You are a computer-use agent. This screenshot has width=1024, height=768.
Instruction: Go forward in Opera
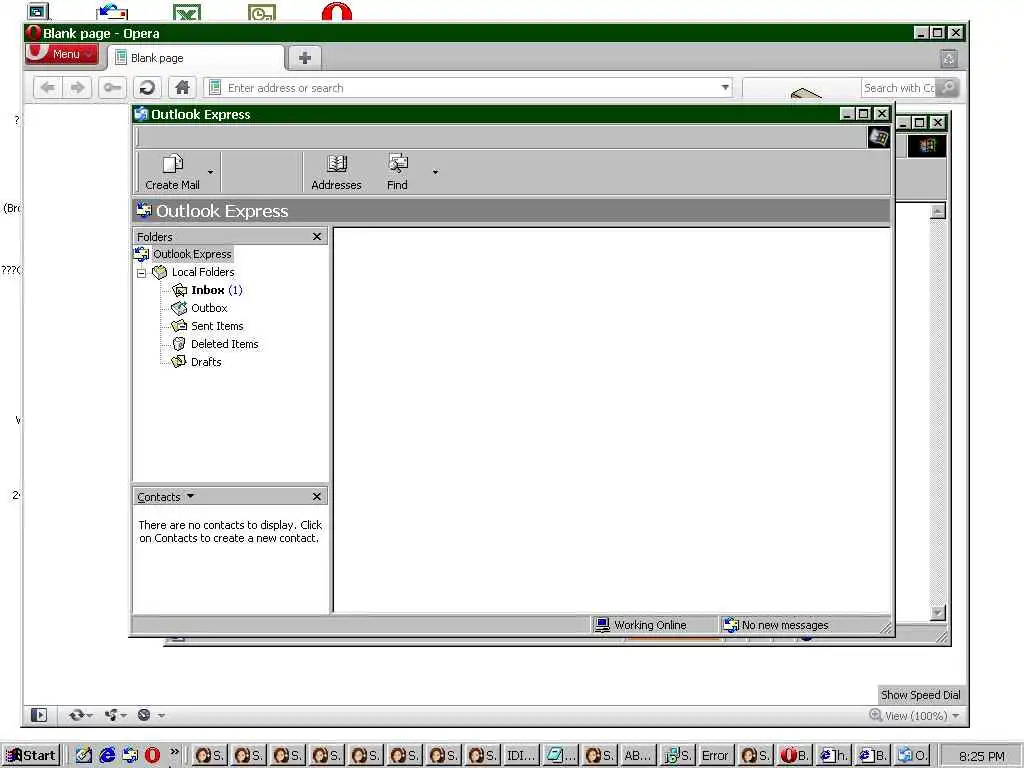click(x=77, y=88)
